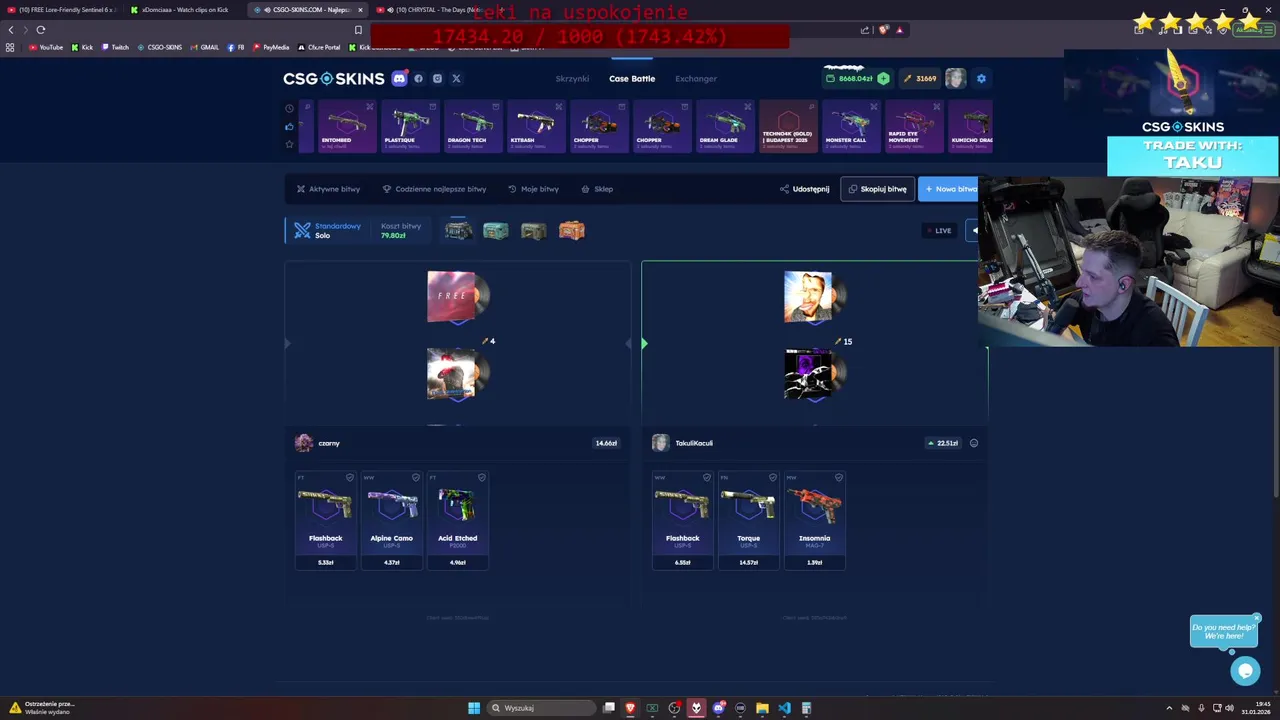Open the help chat bubble
Viewport: 1280px width, 720px height.
[1245, 671]
